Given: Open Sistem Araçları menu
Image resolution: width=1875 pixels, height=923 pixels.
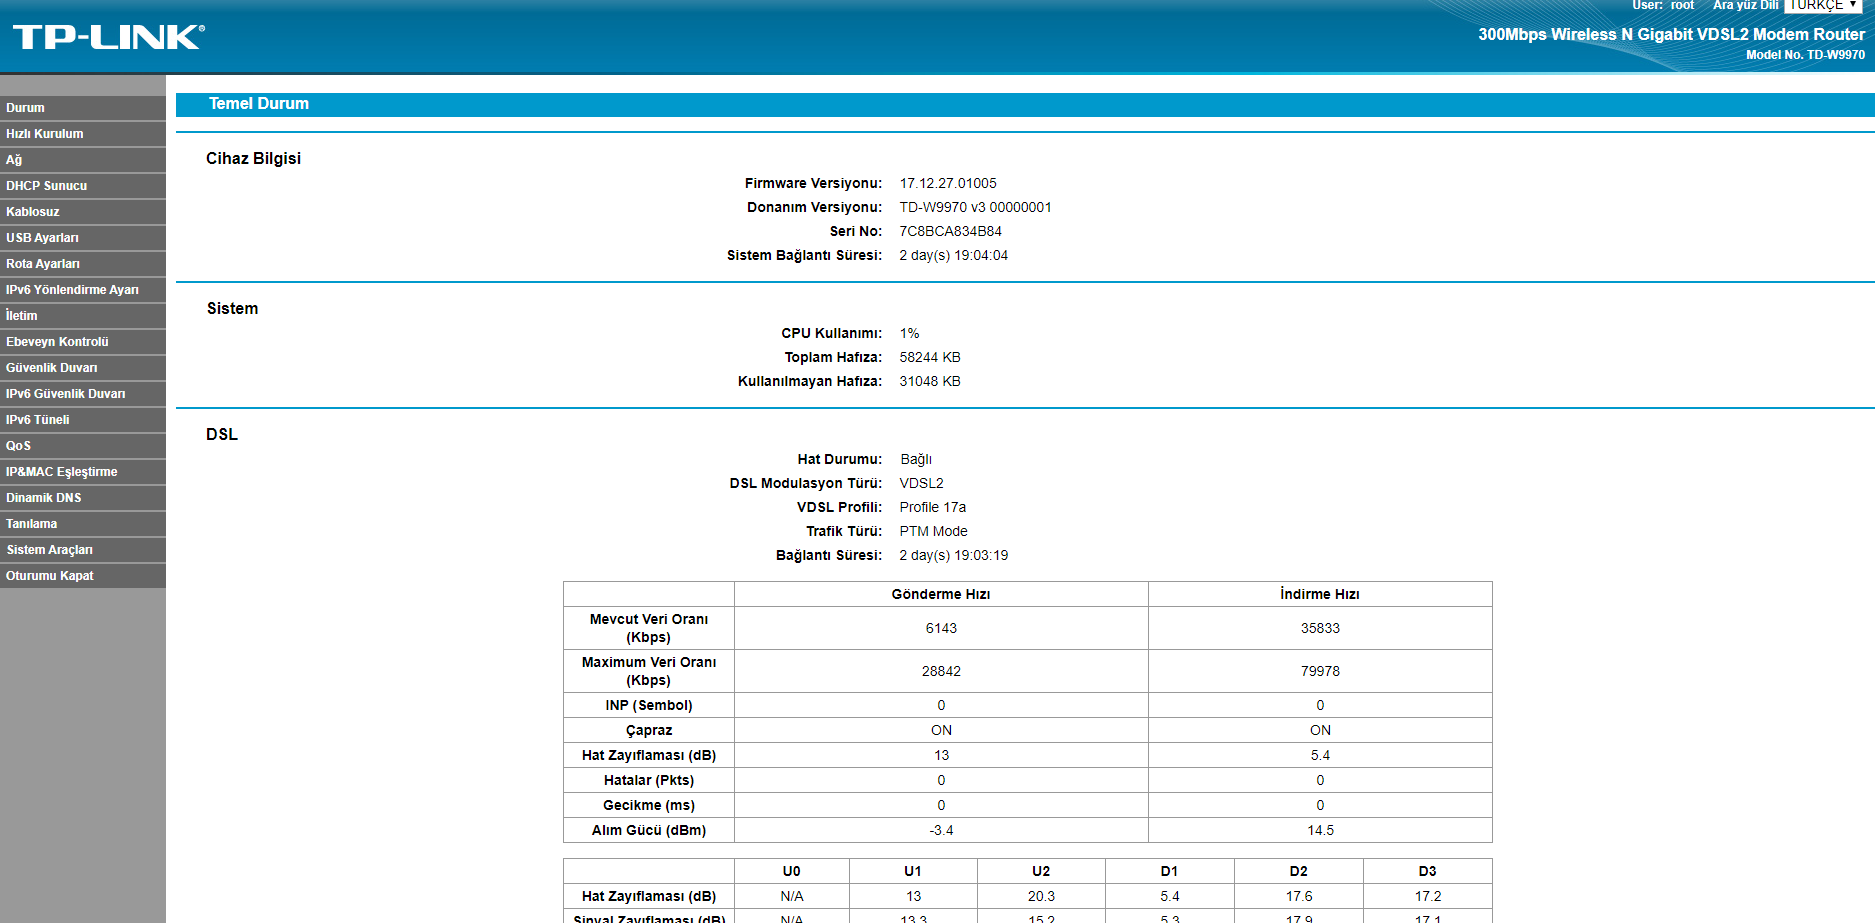Looking at the screenshot, I should [83, 550].
